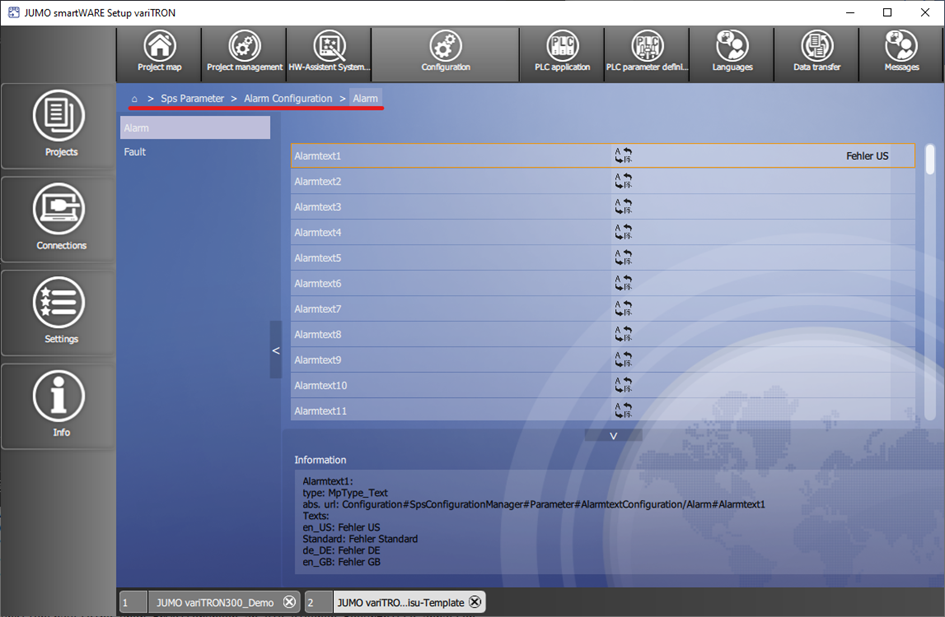Click the Projects sidebar button
This screenshot has height=617, width=945.
coord(60,126)
